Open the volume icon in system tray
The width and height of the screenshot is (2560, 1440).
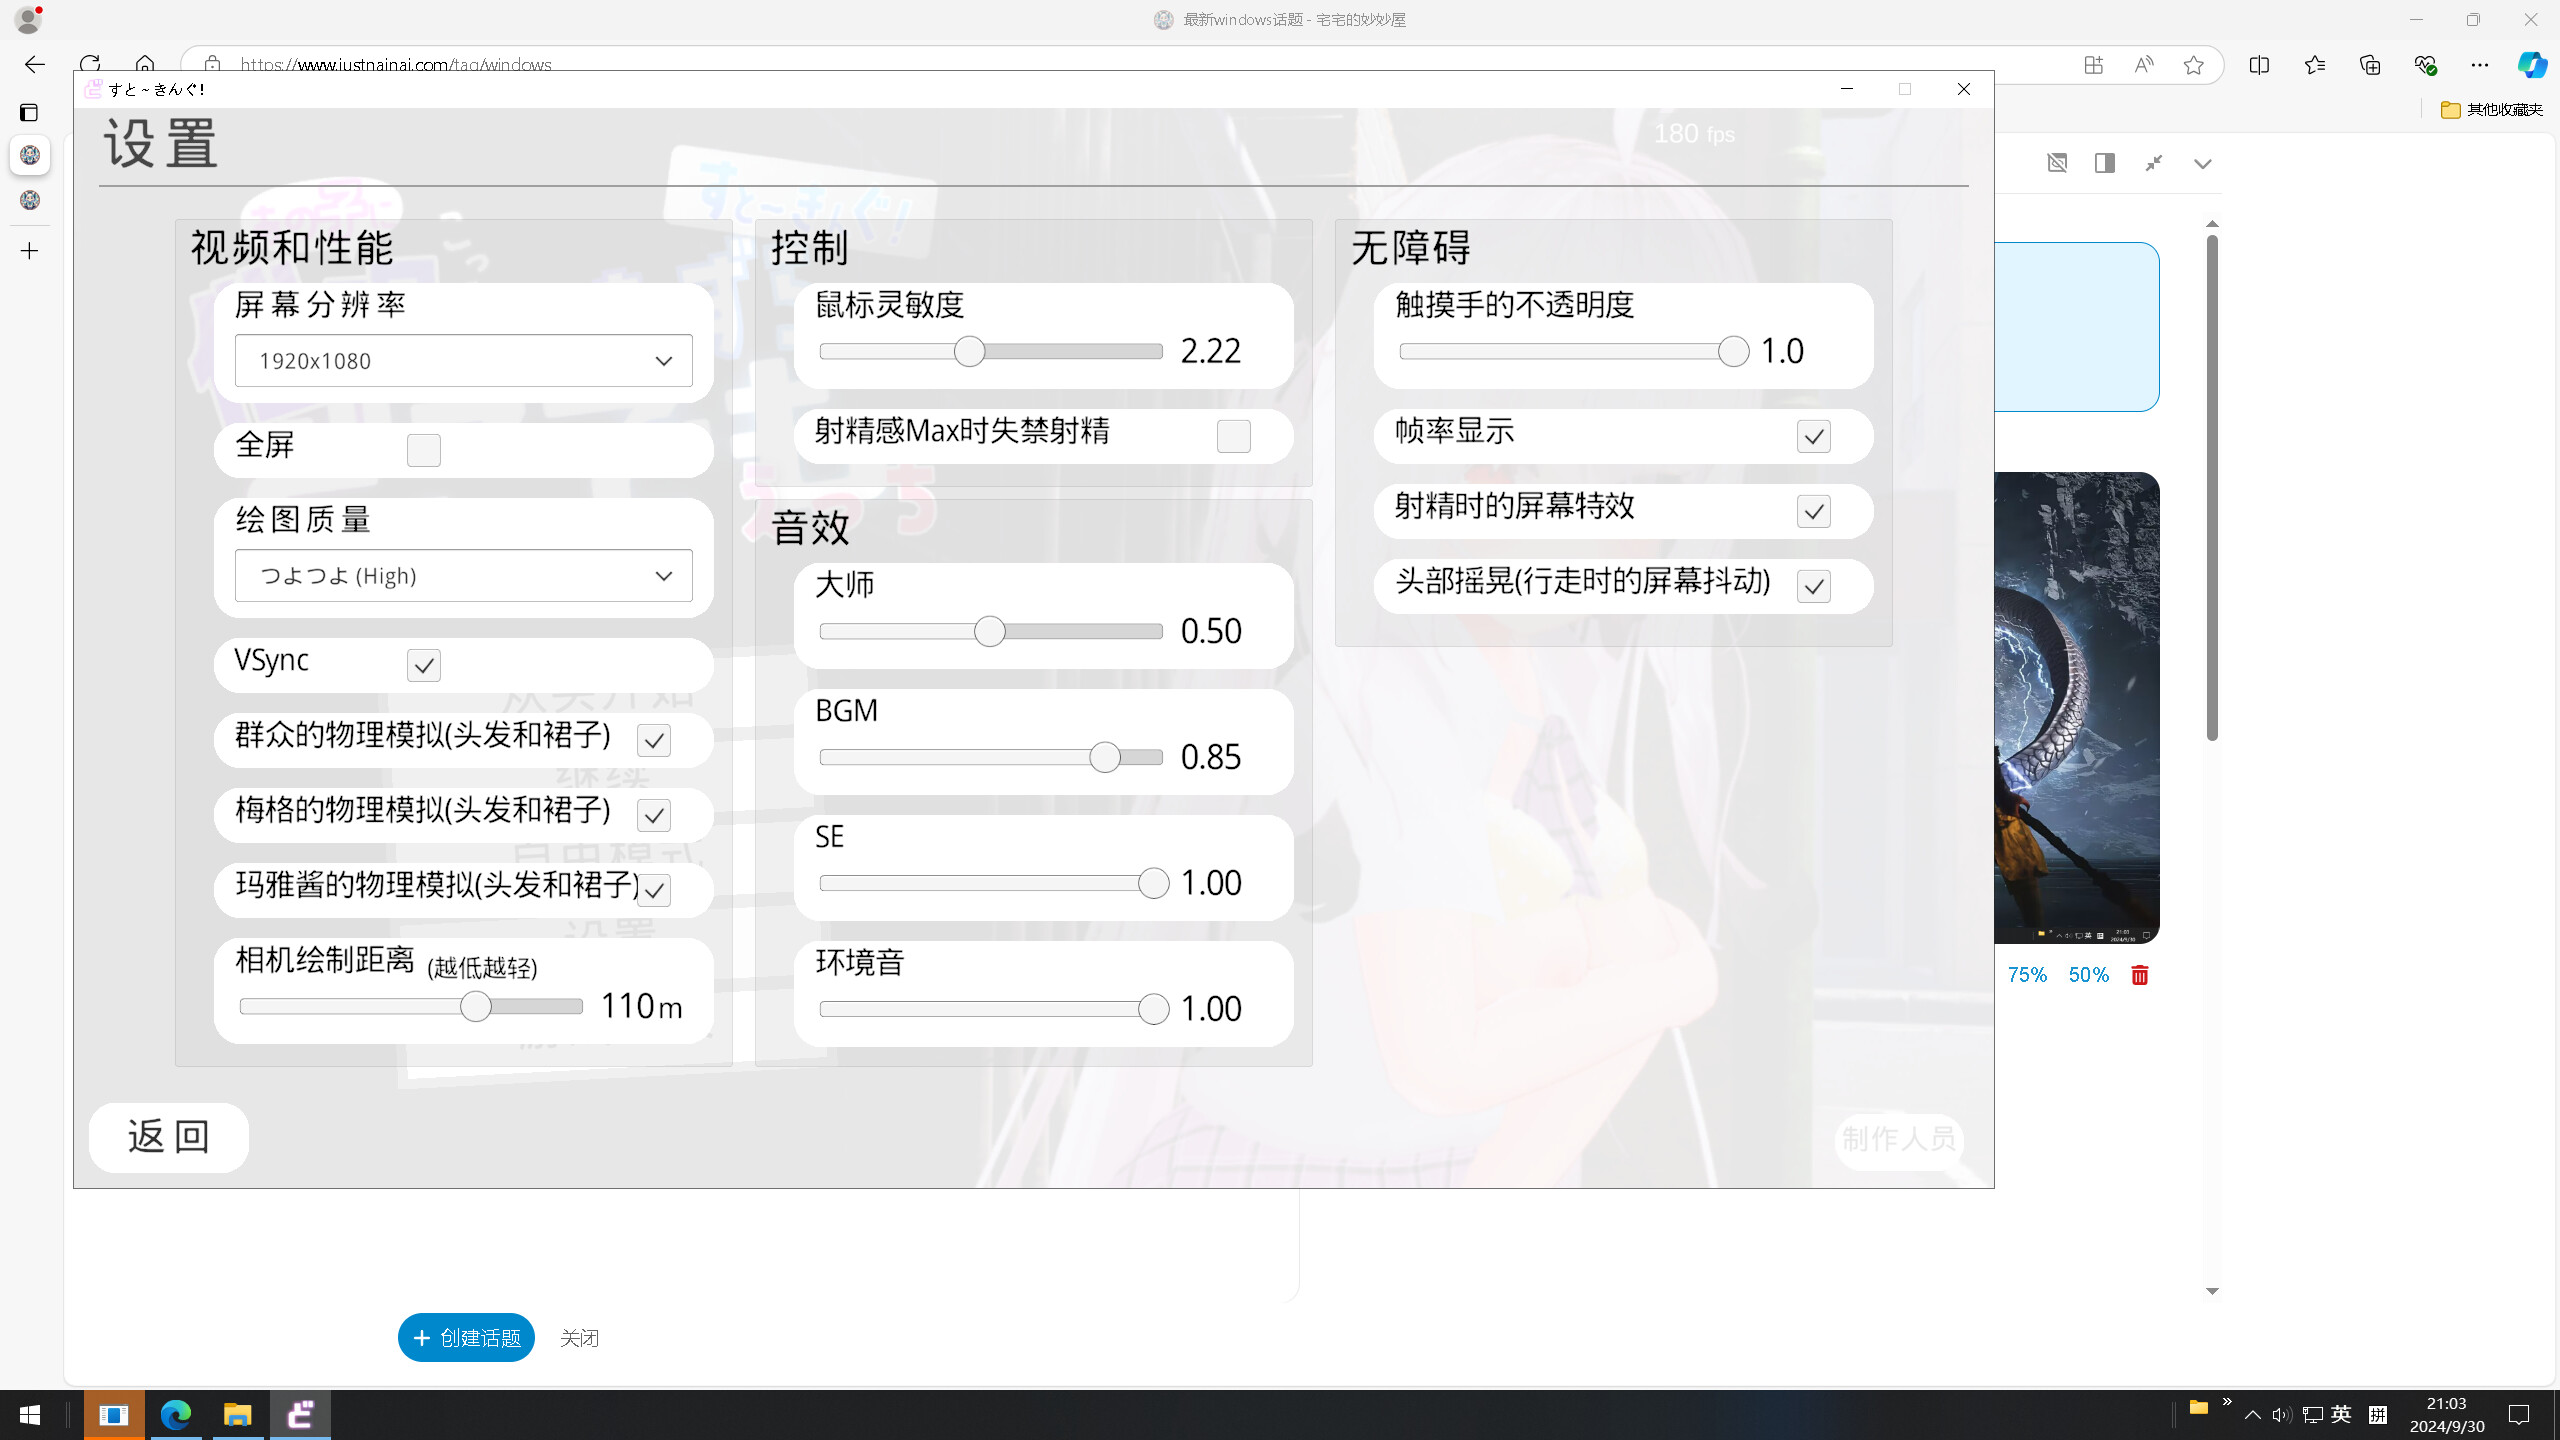[2281, 1415]
